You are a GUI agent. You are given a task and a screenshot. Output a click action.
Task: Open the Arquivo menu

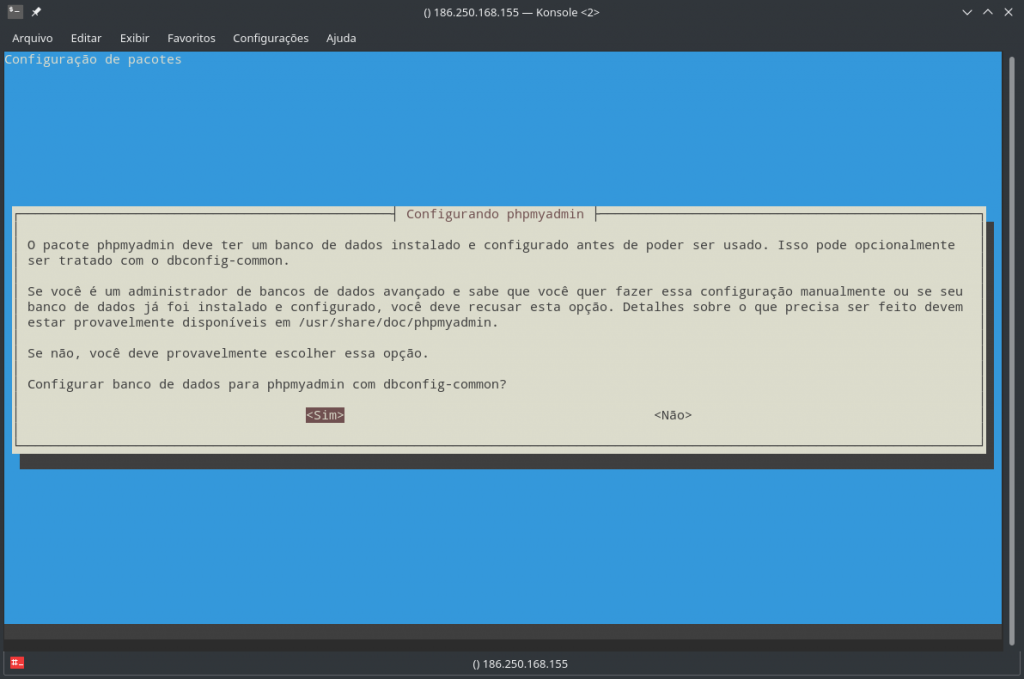pyautogui.click(x=32, y=38)
